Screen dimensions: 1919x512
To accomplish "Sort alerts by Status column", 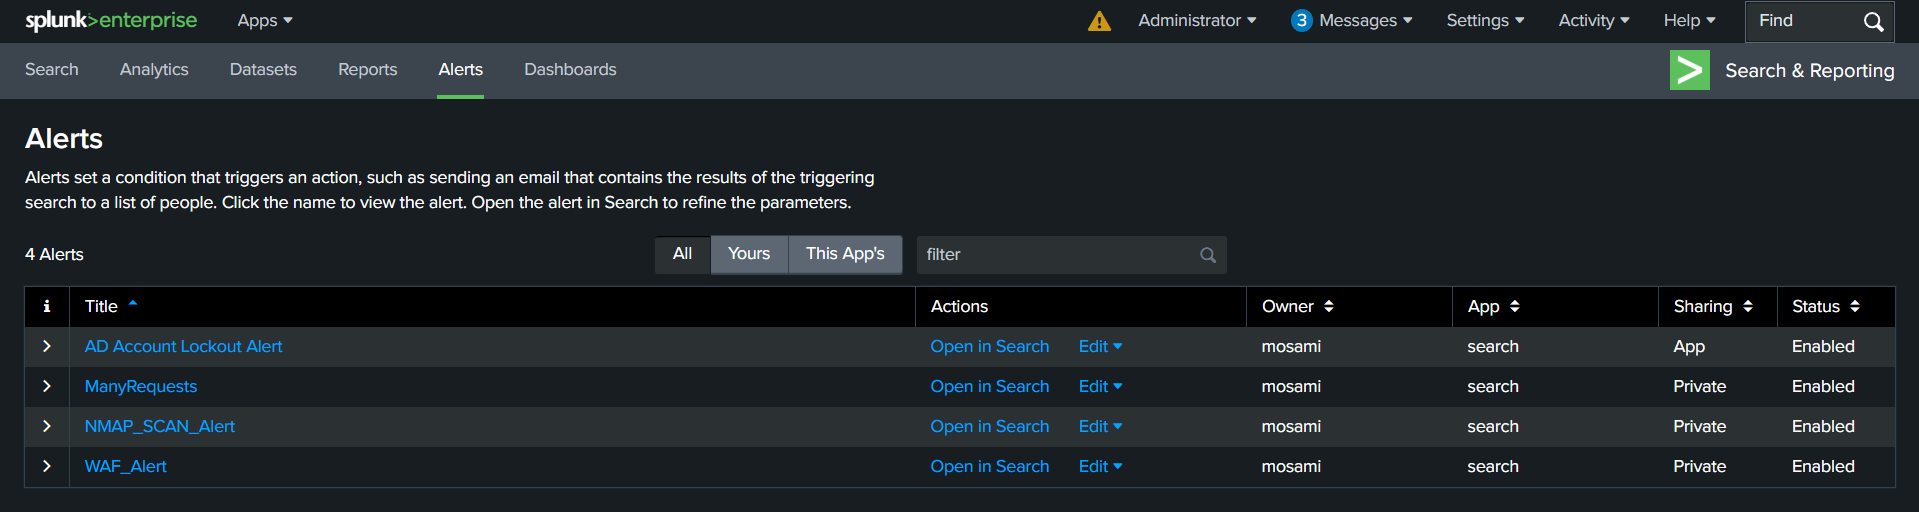I will [x=1826, y=306].
